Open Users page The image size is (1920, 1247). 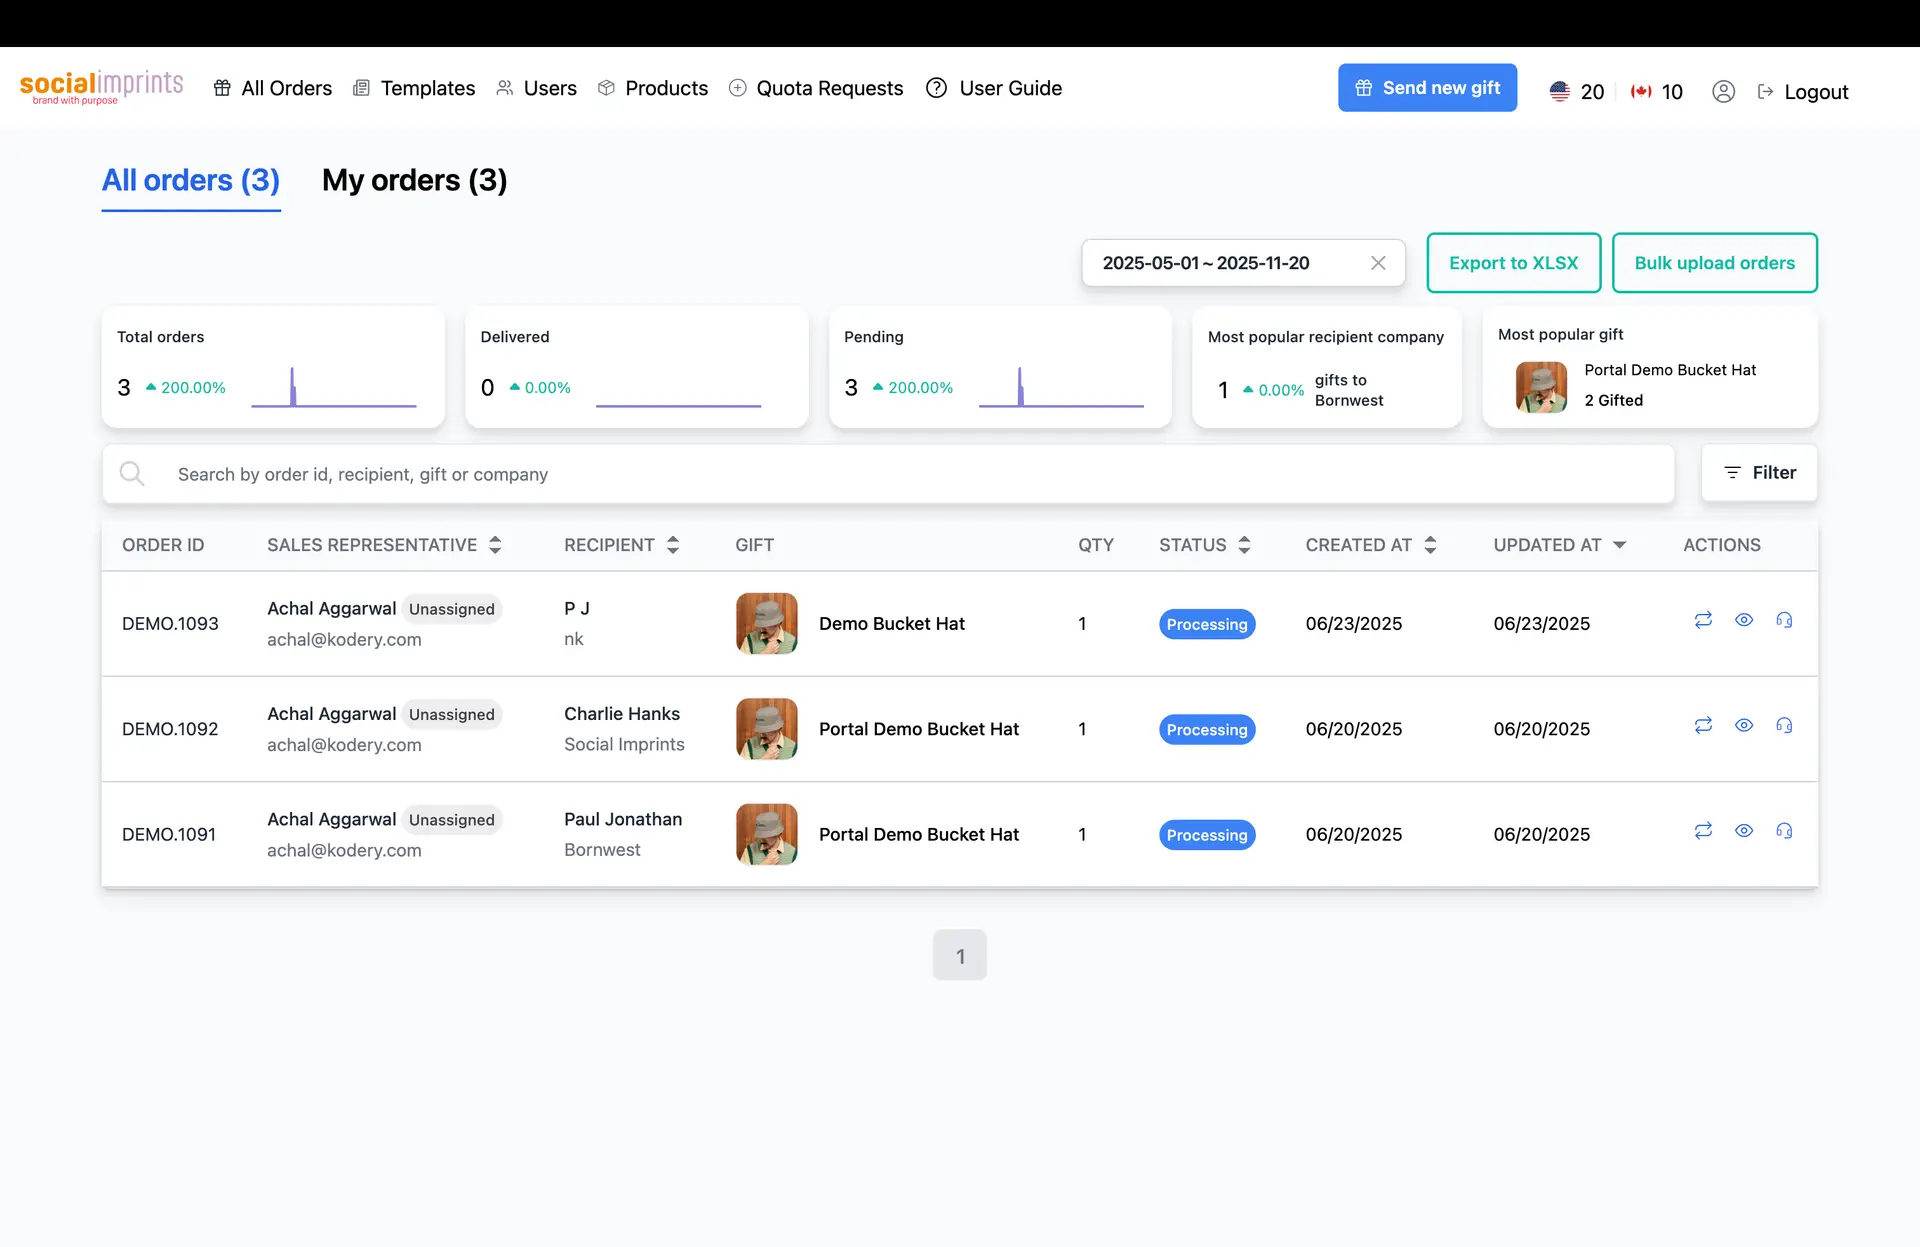pyautogui.click(x=536, y=88)
